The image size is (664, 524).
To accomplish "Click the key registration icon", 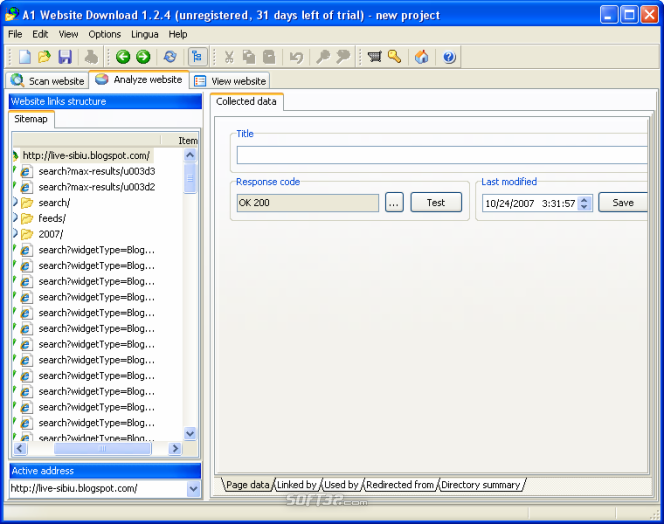I will pos(394,57).
